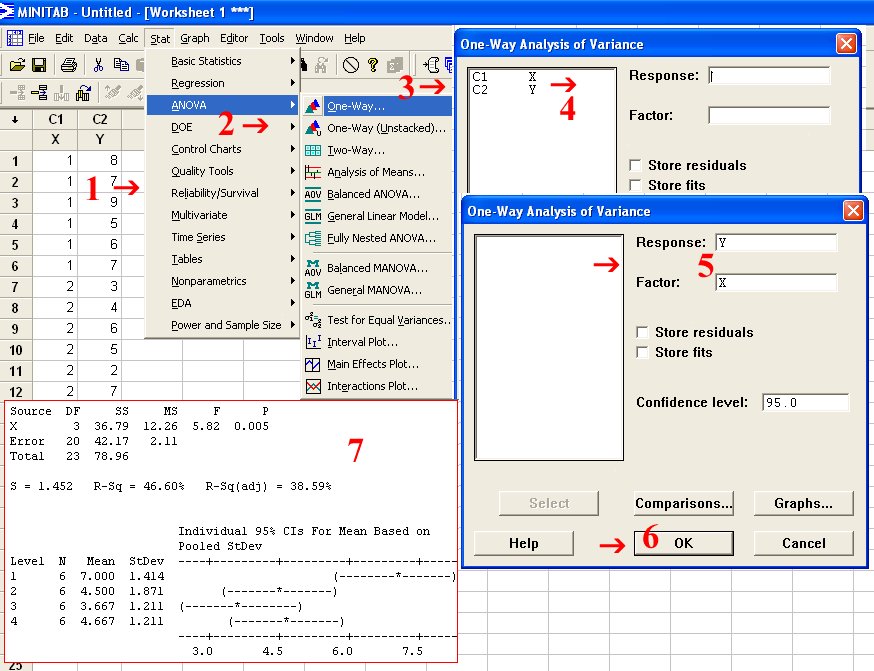
Task: Click the C2 column header
Action: click(100, 119)
